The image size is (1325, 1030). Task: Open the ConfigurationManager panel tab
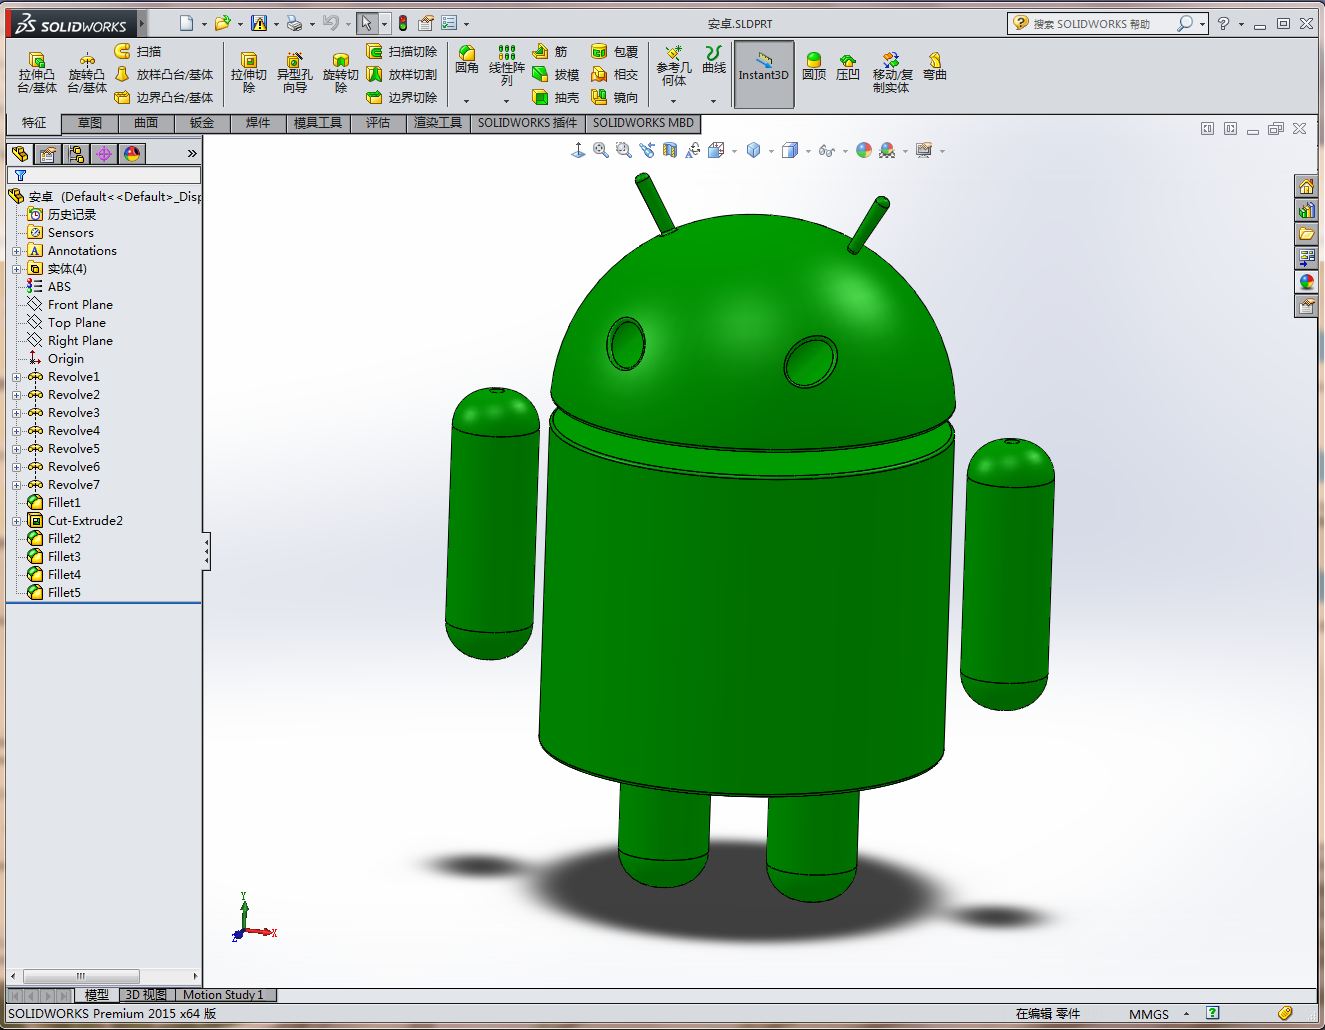click(x=76, y=153)
